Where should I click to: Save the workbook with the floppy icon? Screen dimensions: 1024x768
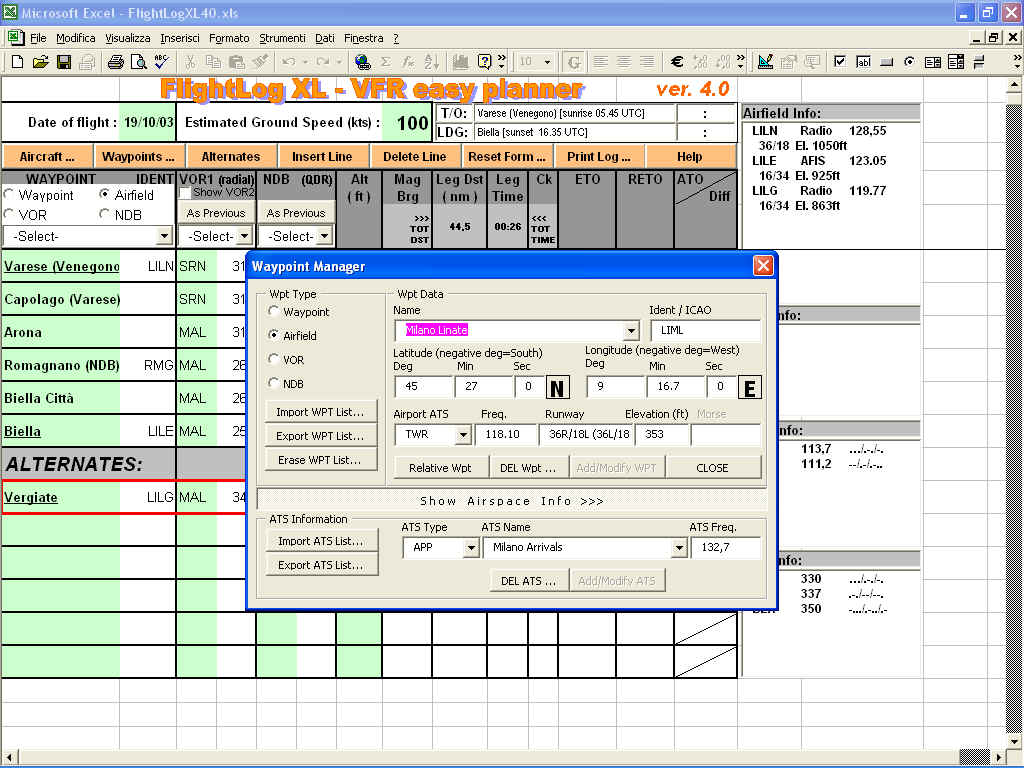coord(63,62)
